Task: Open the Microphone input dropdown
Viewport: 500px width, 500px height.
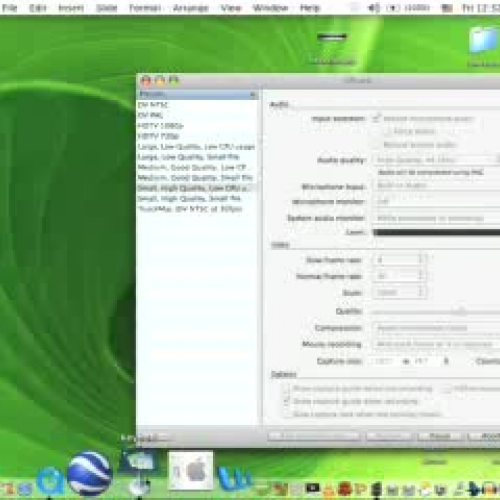Action: pyautogui.click(x=436, y=185)
